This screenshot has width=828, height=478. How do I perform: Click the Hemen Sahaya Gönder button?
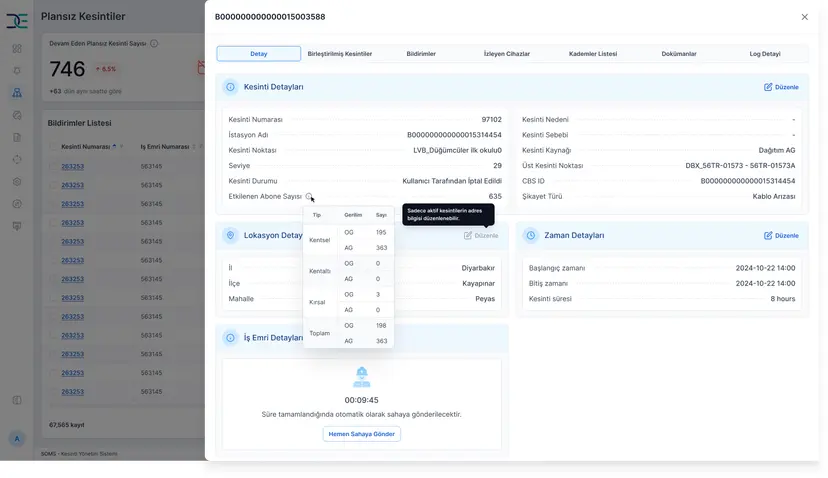pos(362,434)
